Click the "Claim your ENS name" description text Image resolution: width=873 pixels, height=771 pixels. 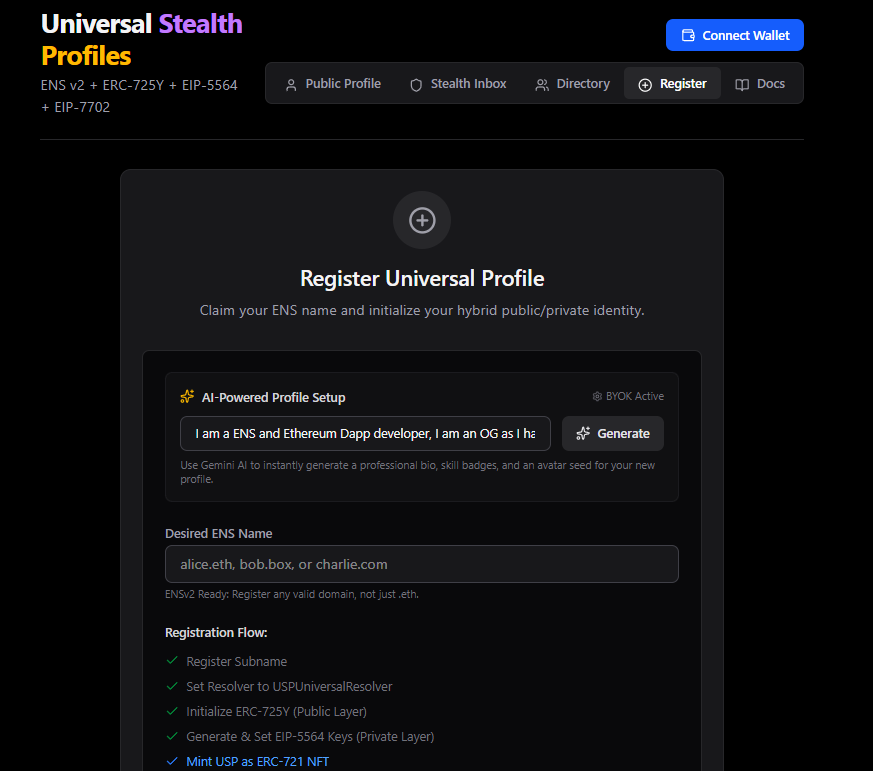pyautogui.click(x=422, y=310)
